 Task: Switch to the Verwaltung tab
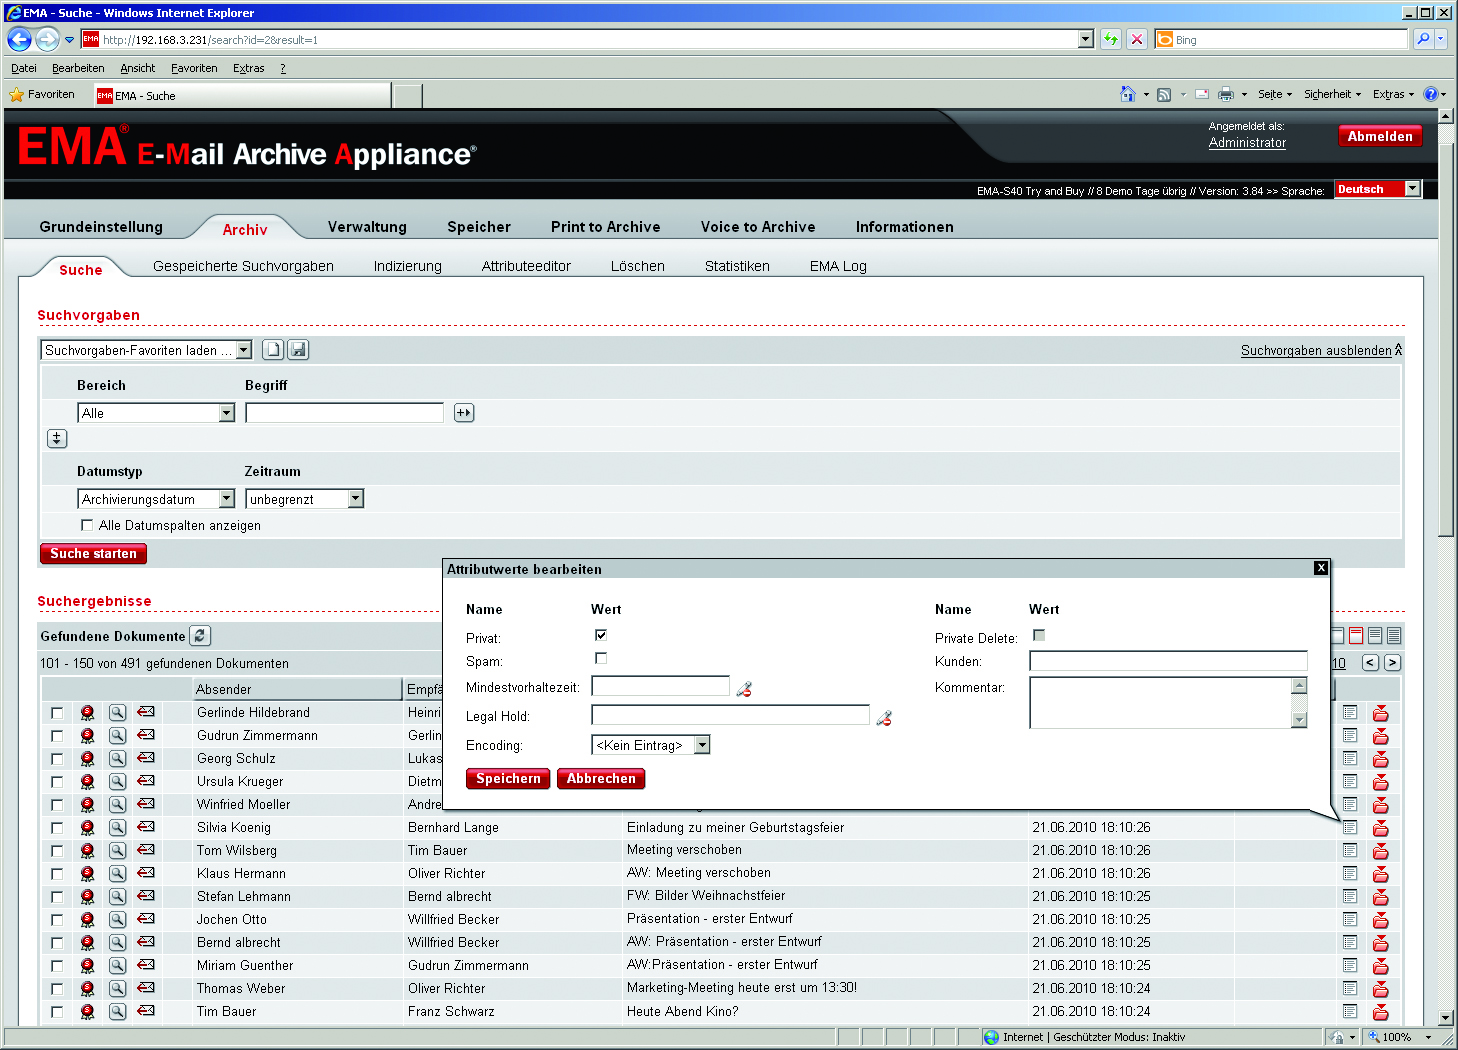point(367,227)
